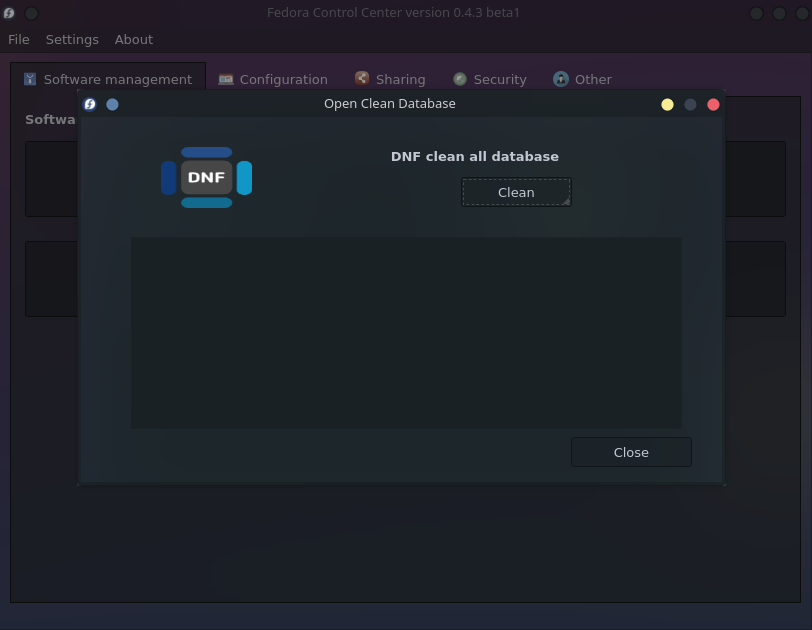Click the Fedora icon in the dialog title bar
812x630 pixels.
90,105
